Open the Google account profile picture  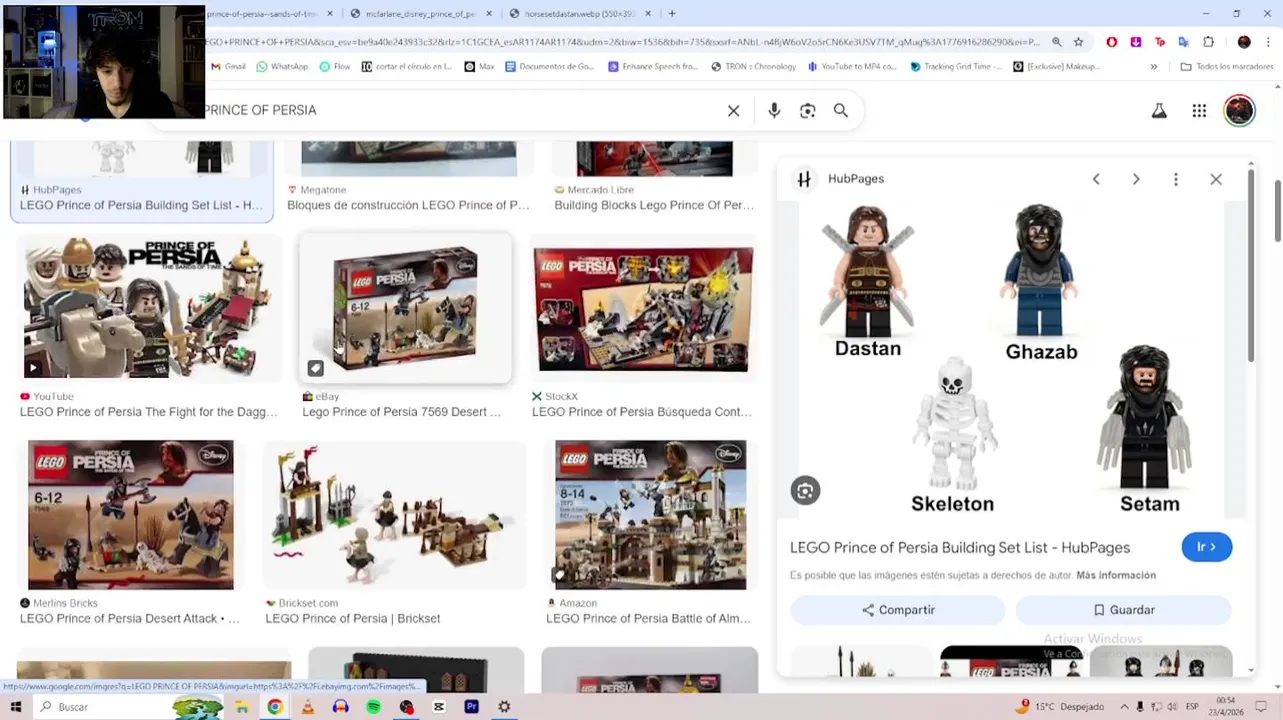[x=1239, y=110]
